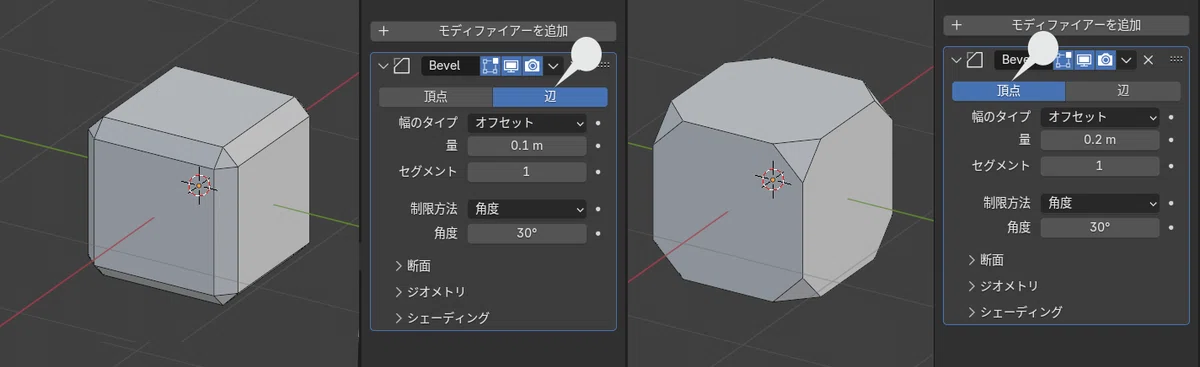Grab the drag handle dots in right Bevel header
This screenshot has width=1200, height=367.
[1175, 60]
